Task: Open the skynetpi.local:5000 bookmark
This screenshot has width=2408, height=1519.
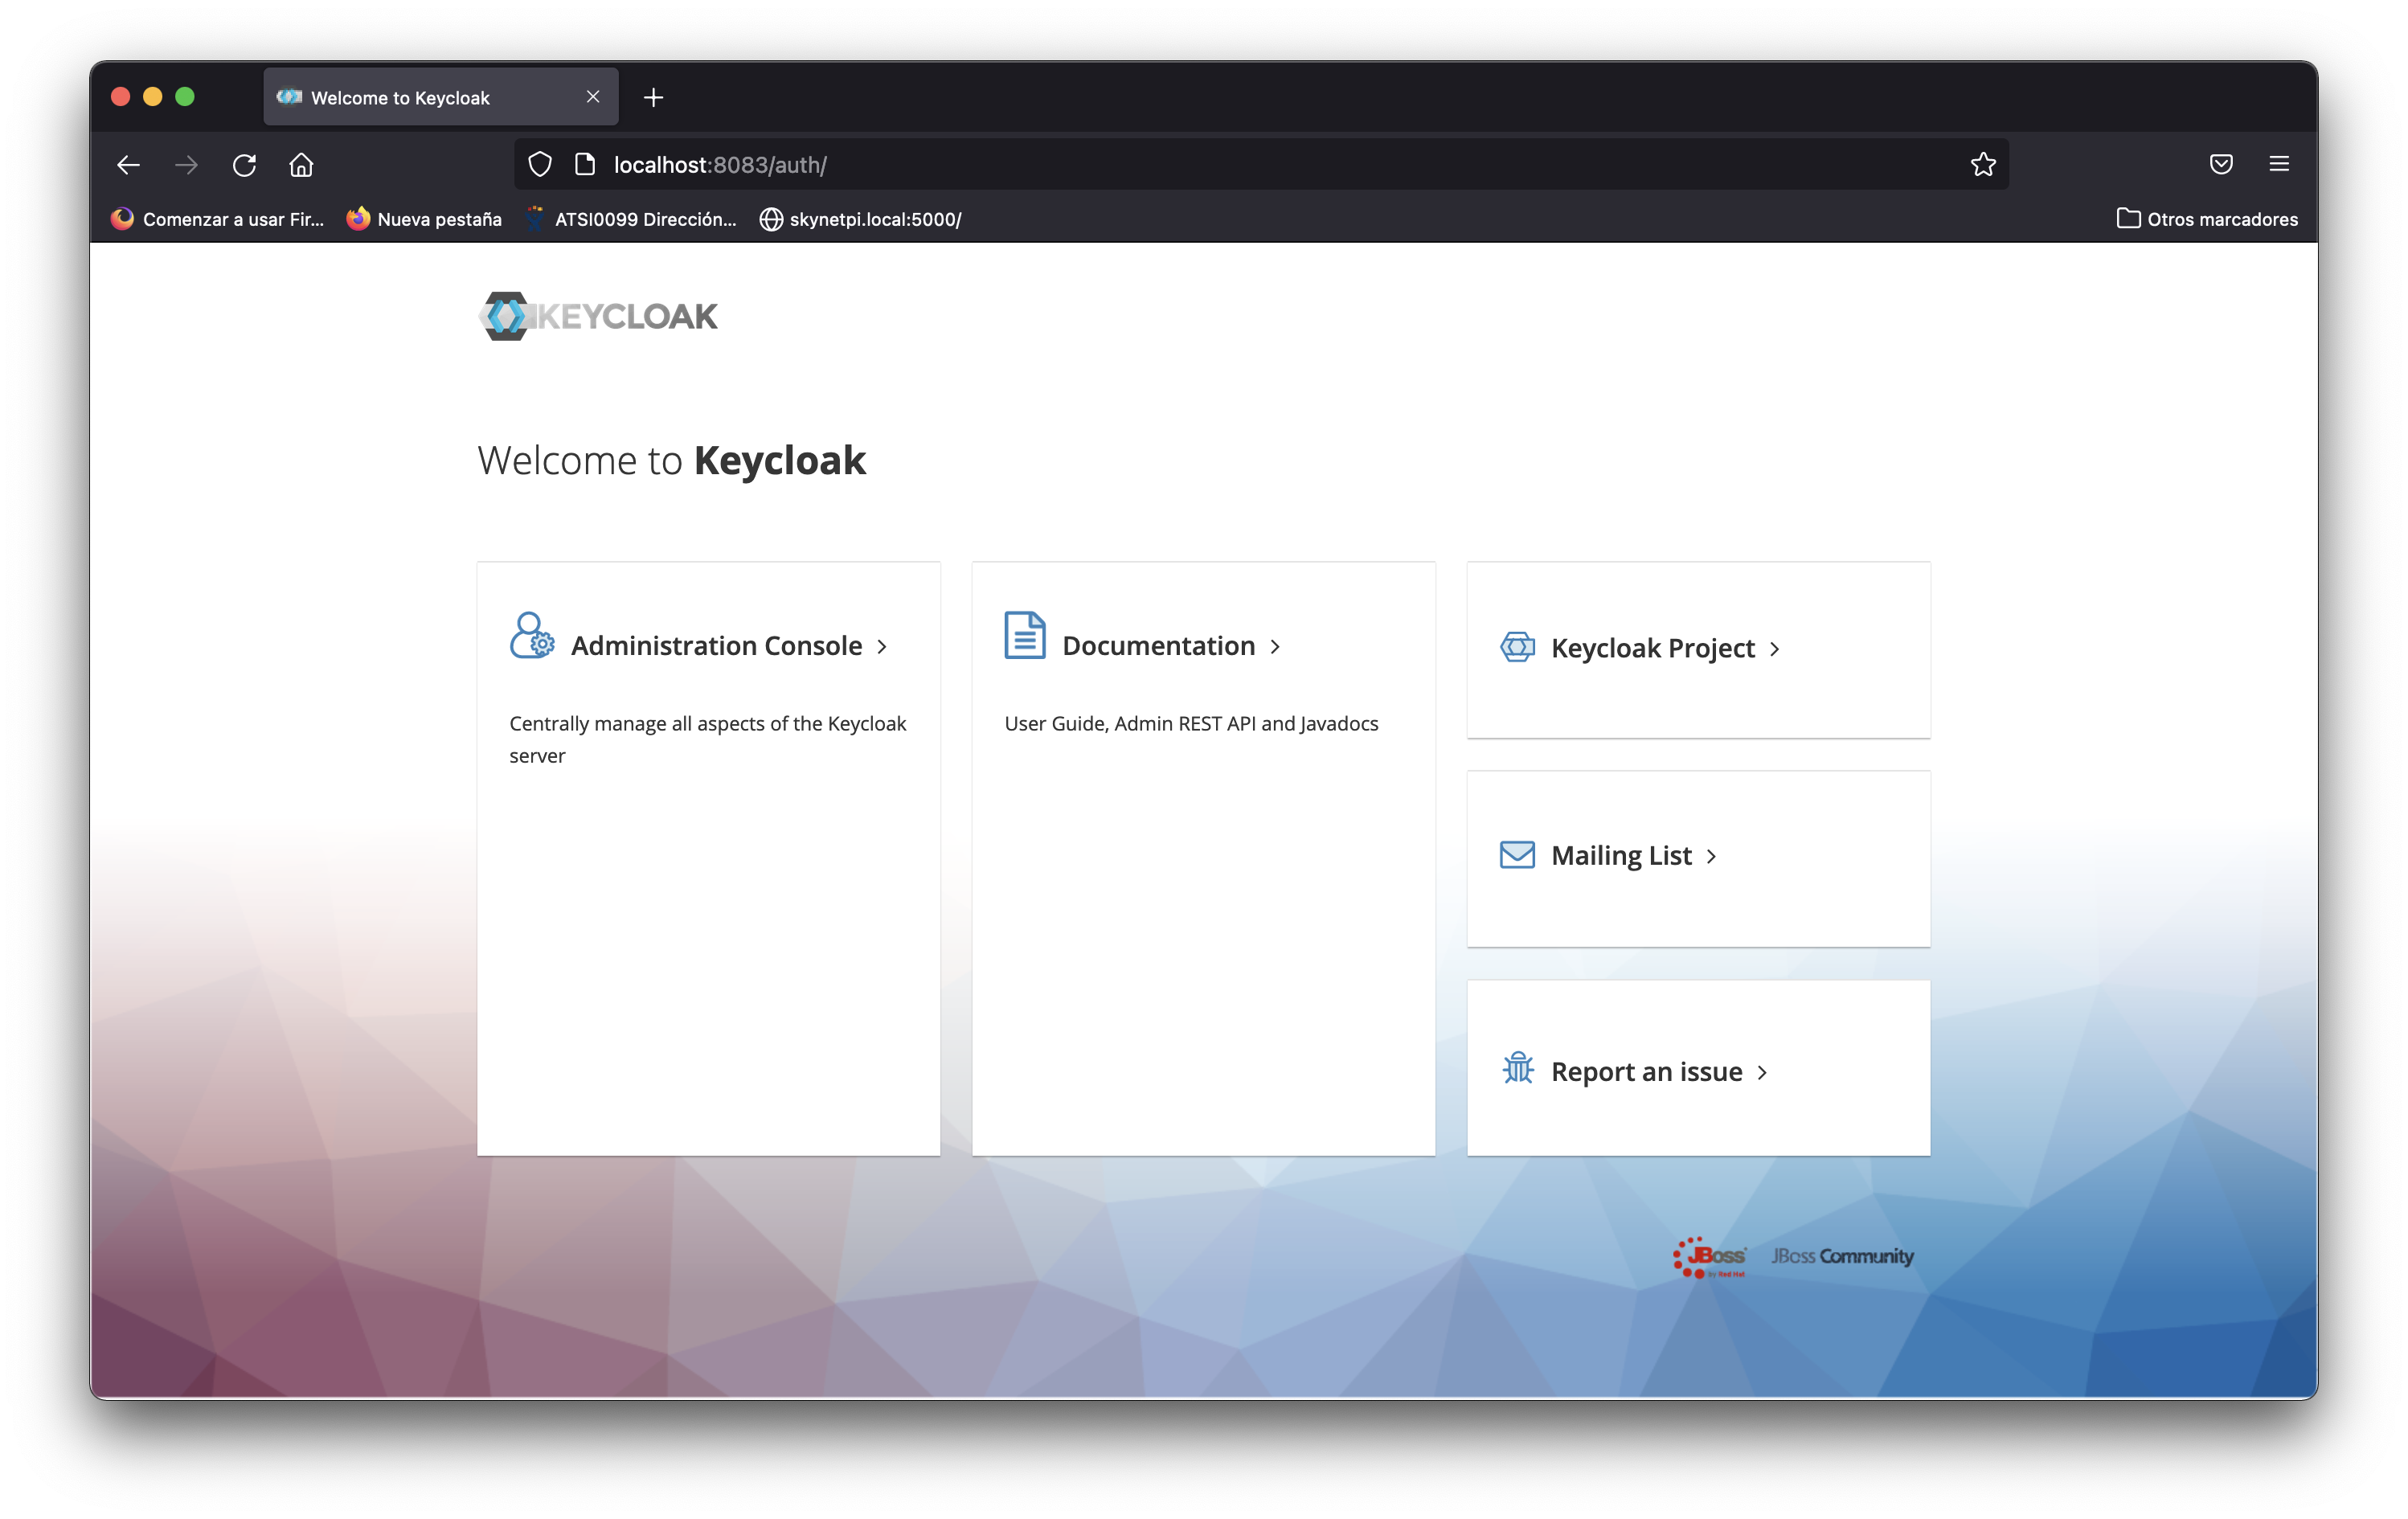Action: point(860,219)
